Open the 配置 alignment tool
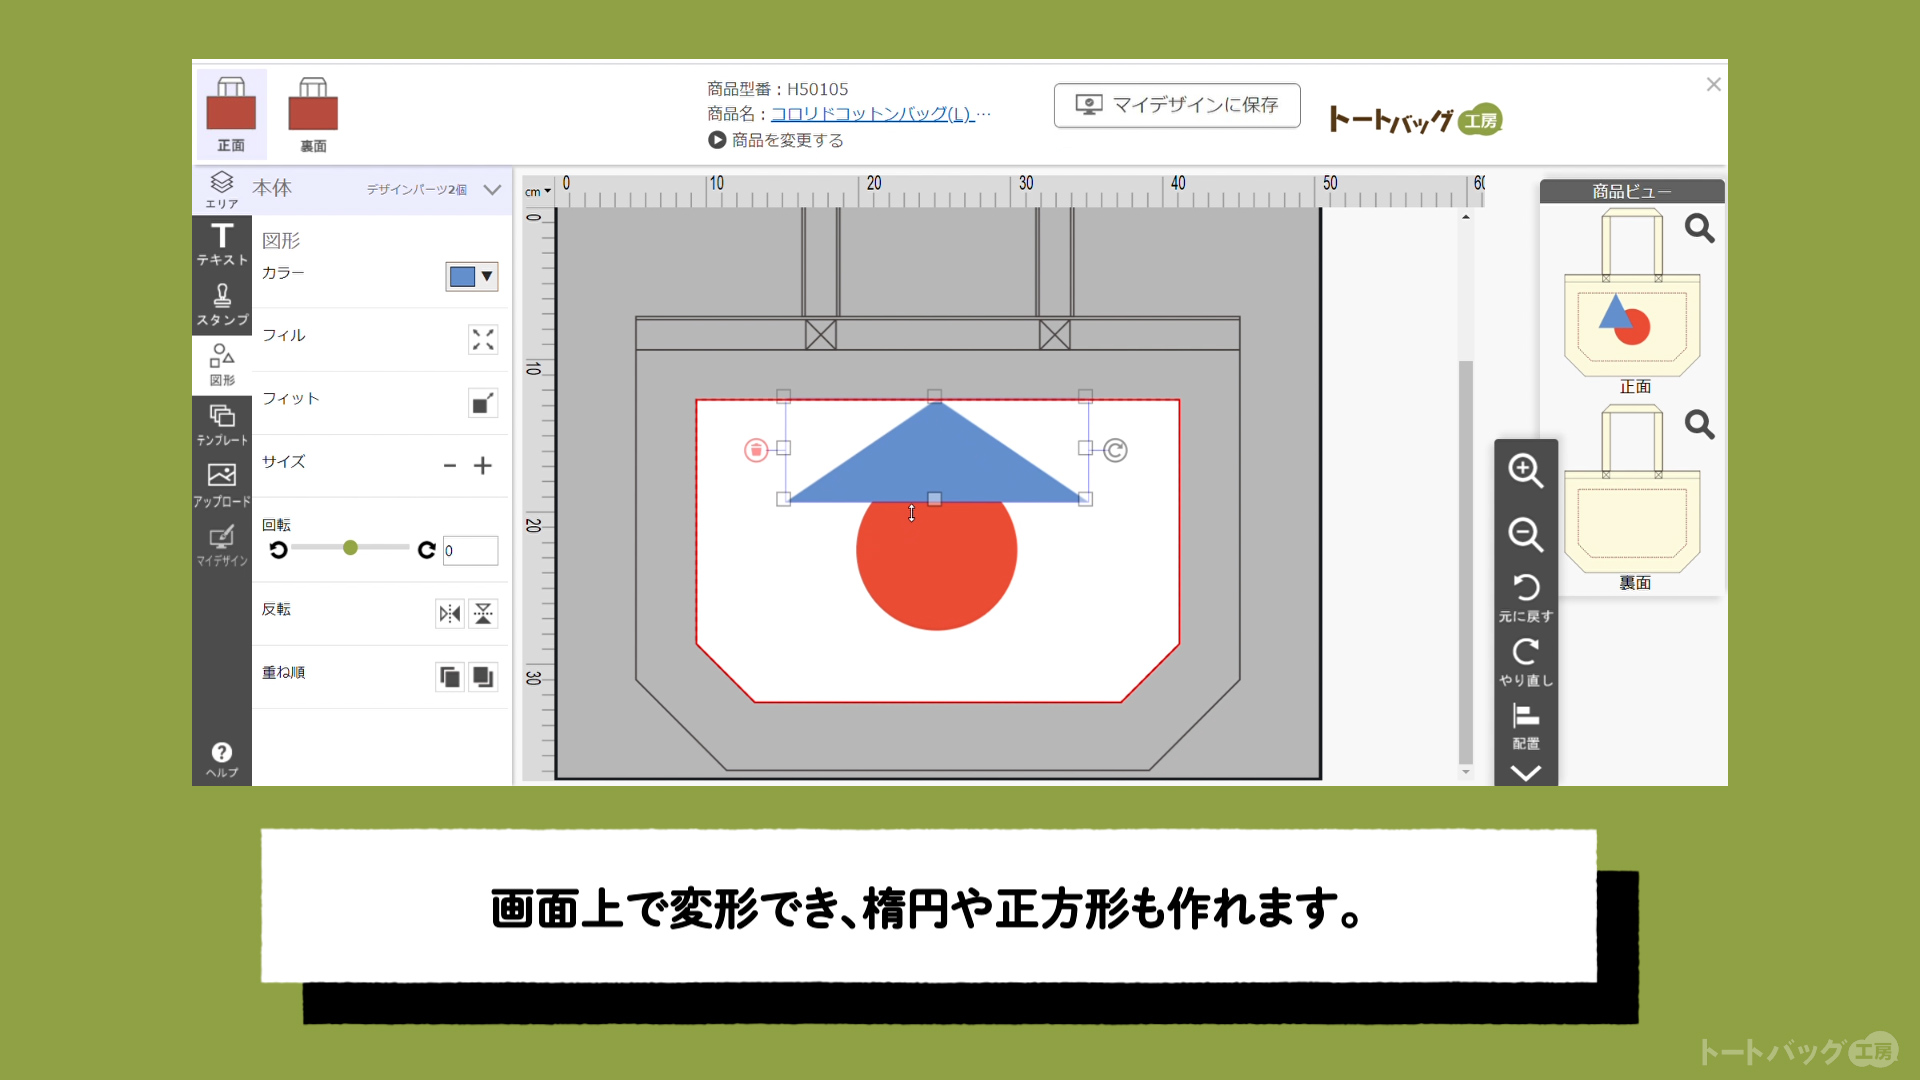The height and width of the screenshot is (1080, 1920). click(x=1526, y=726)
